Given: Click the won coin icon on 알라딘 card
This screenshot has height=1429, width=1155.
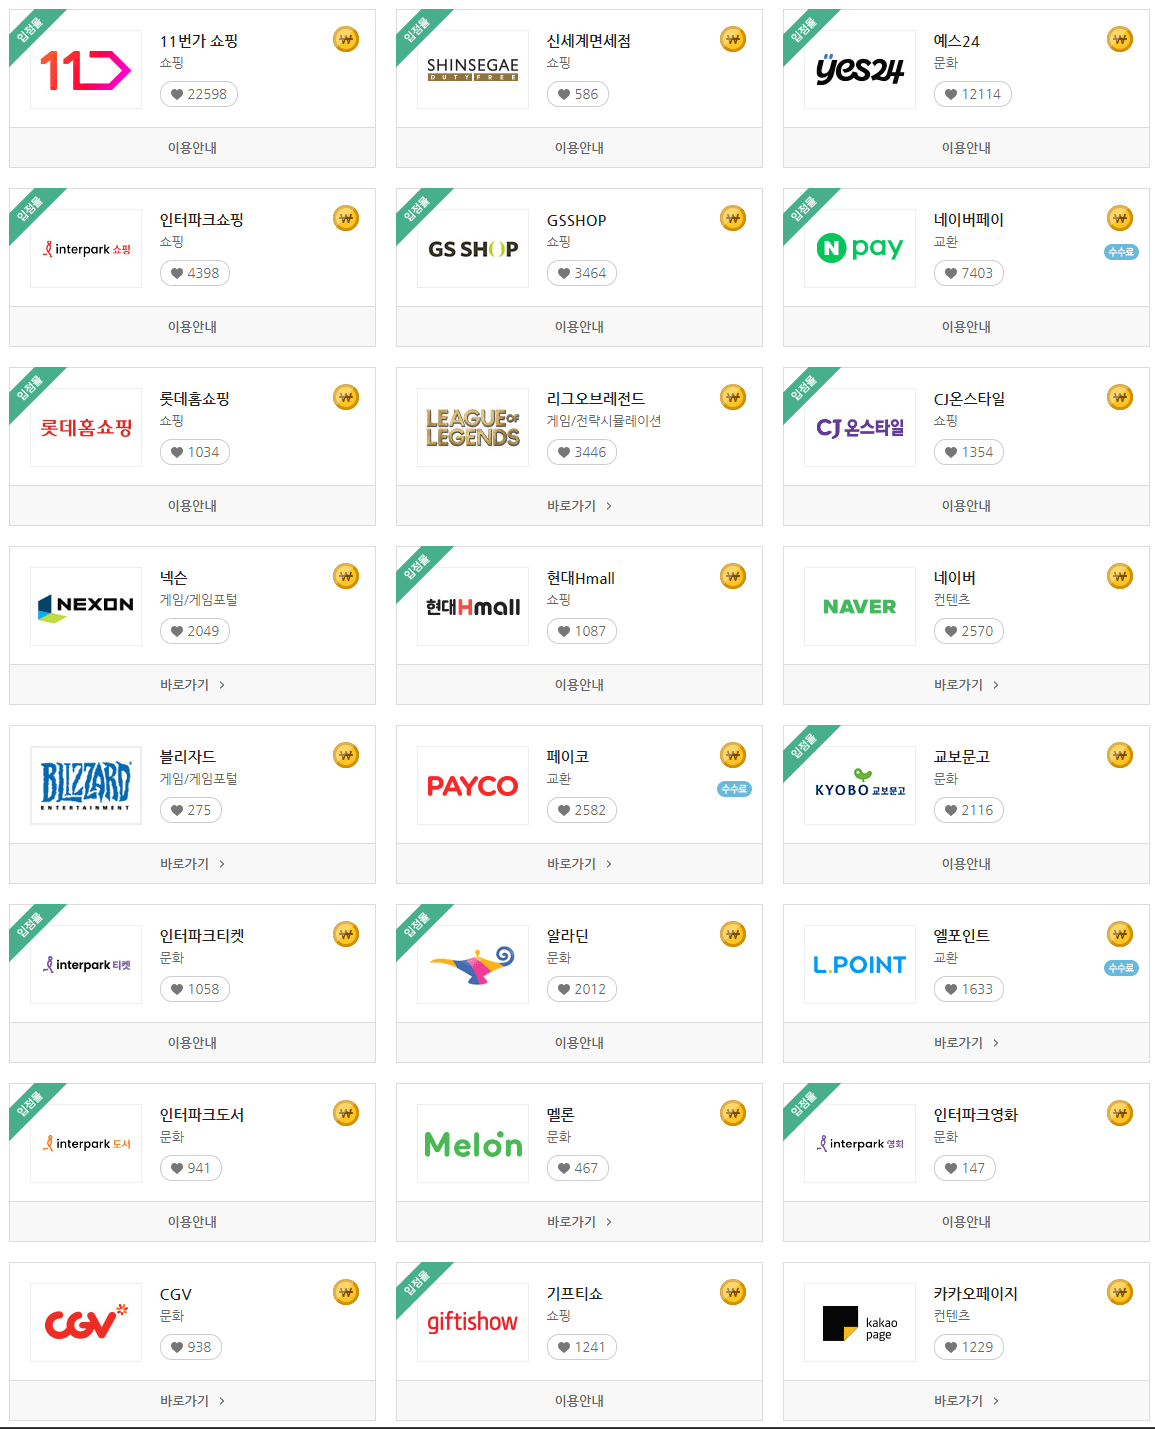Looking at the screenshot, I should pos(733,935).
